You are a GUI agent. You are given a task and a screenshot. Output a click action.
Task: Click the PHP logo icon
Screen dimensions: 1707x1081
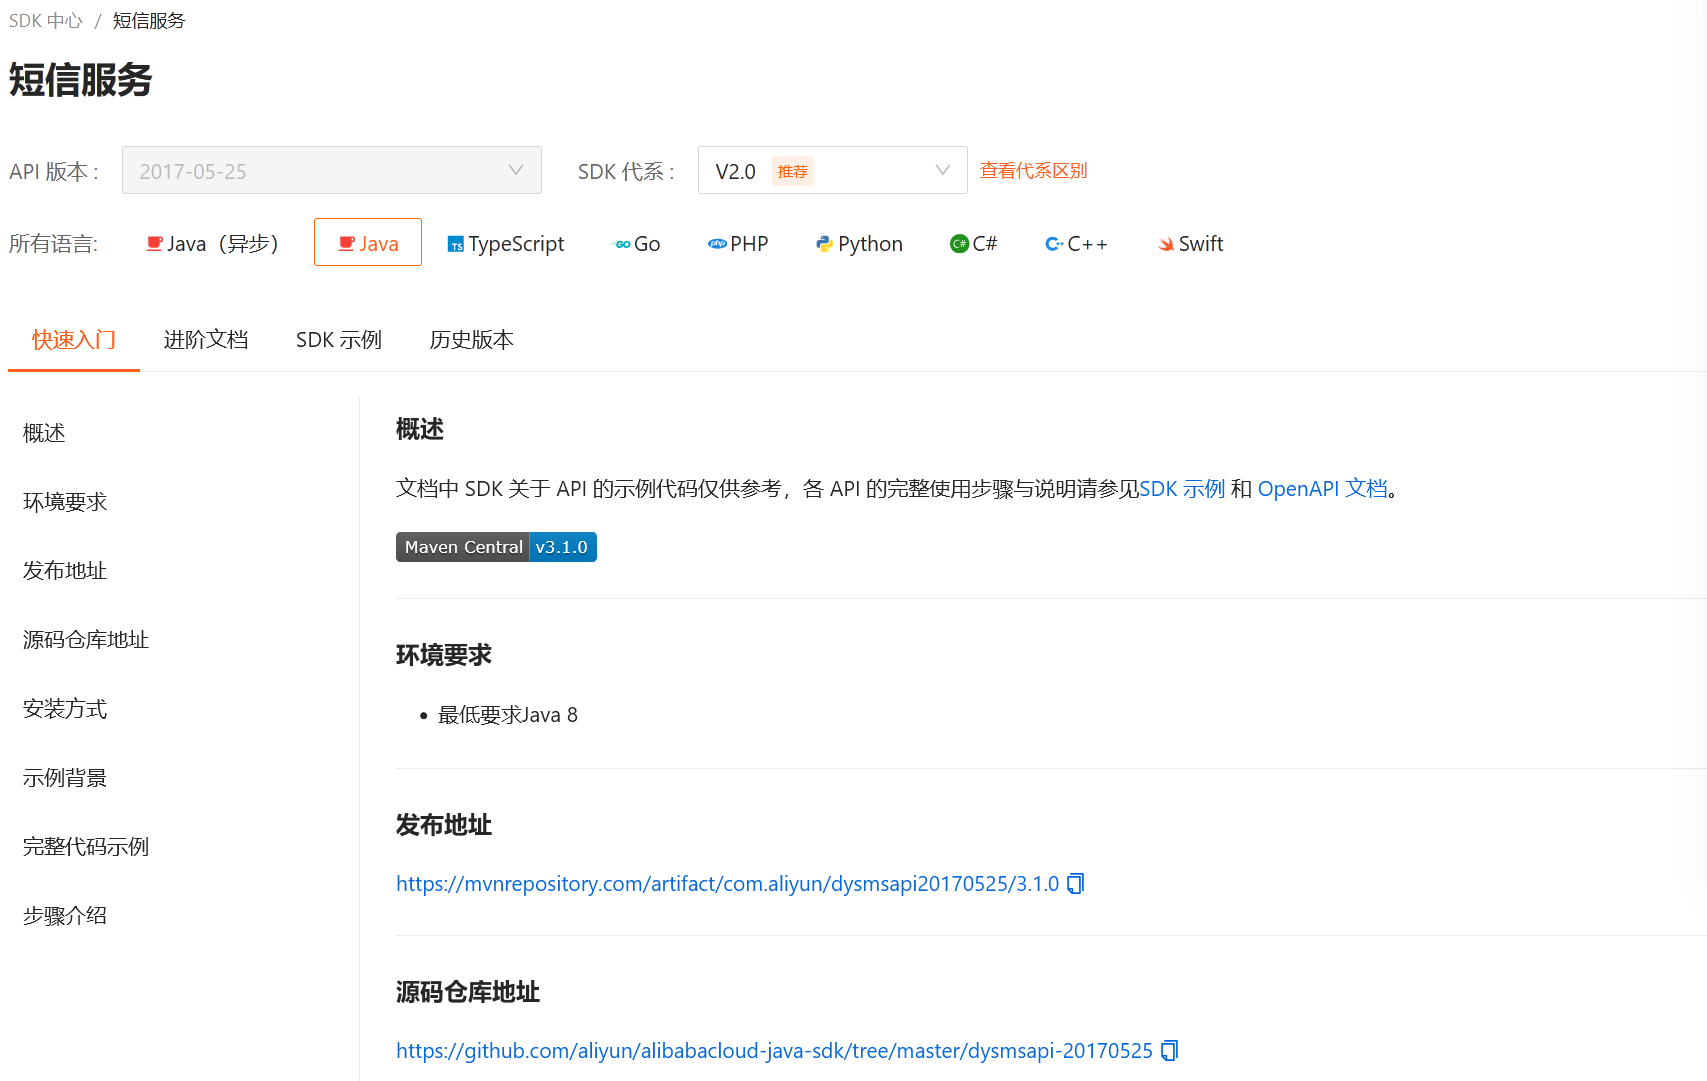[717, 244]
